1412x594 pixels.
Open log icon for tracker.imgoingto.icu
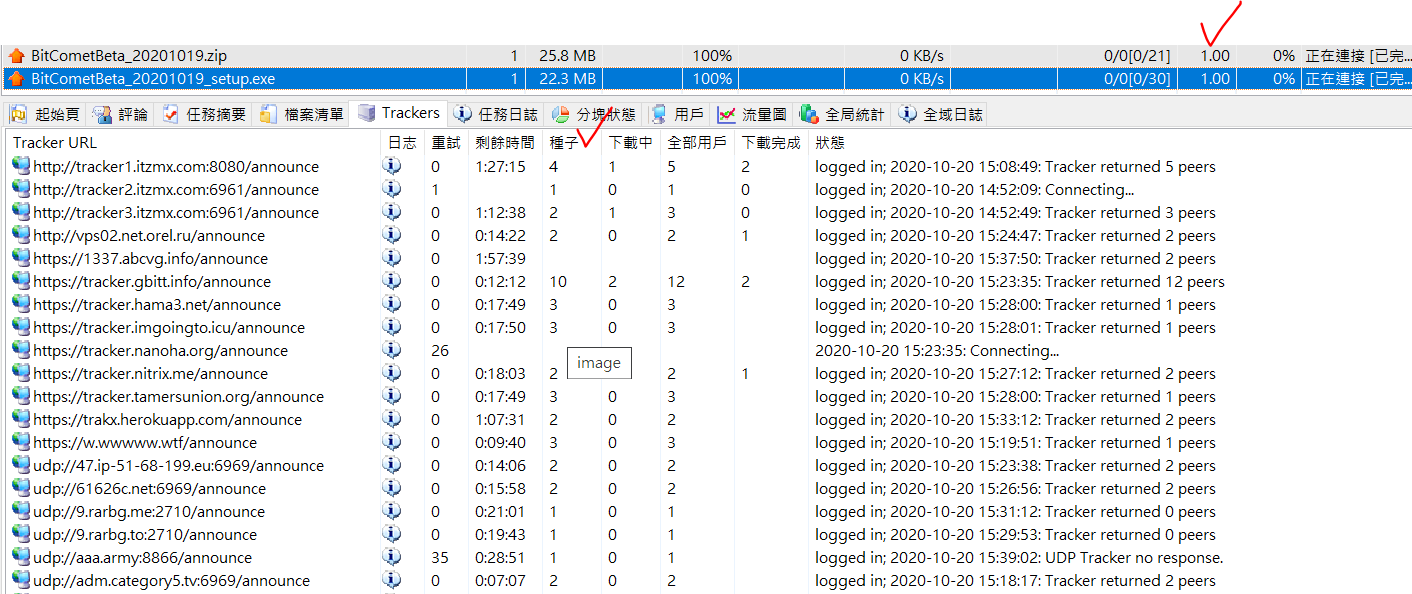coord(392,327)
